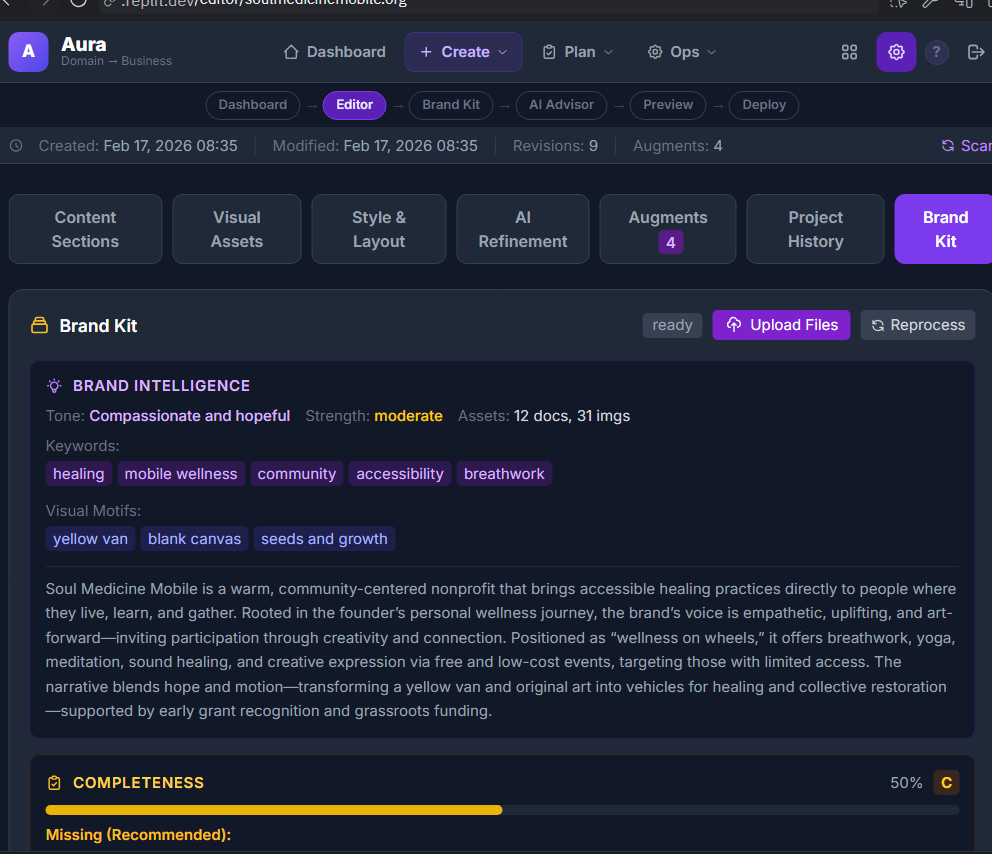Select the Deploy workflow step

(763, 105)
